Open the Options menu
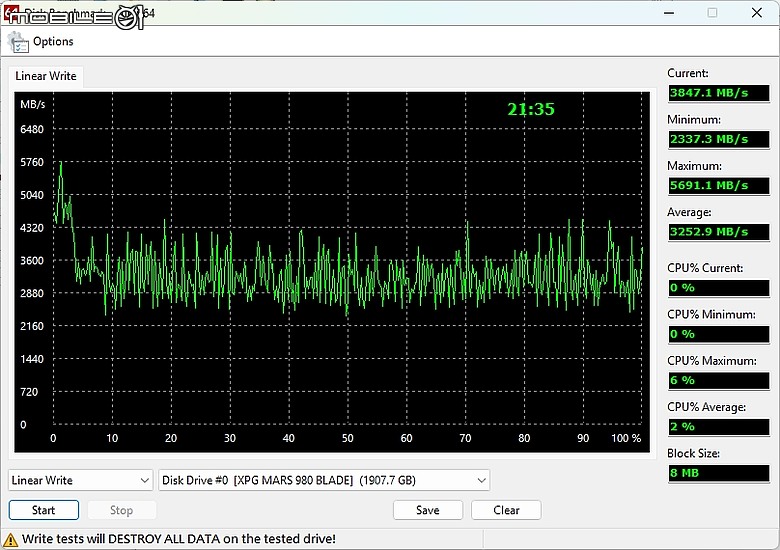Viewport: 780px width, 550px height. point(53,41)
